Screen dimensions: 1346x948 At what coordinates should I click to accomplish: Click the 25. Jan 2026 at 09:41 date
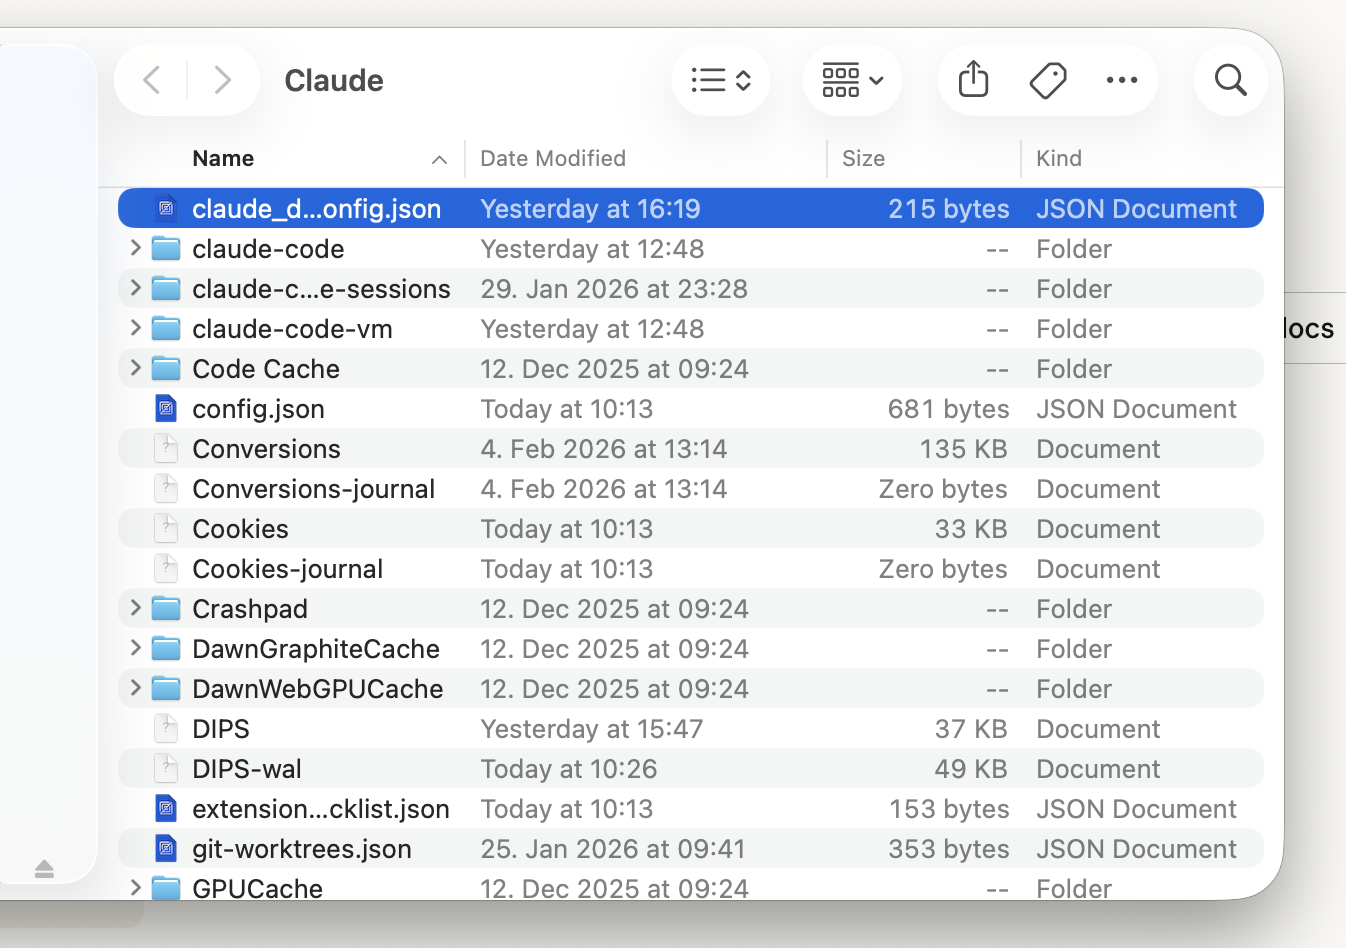pos(613,848)
